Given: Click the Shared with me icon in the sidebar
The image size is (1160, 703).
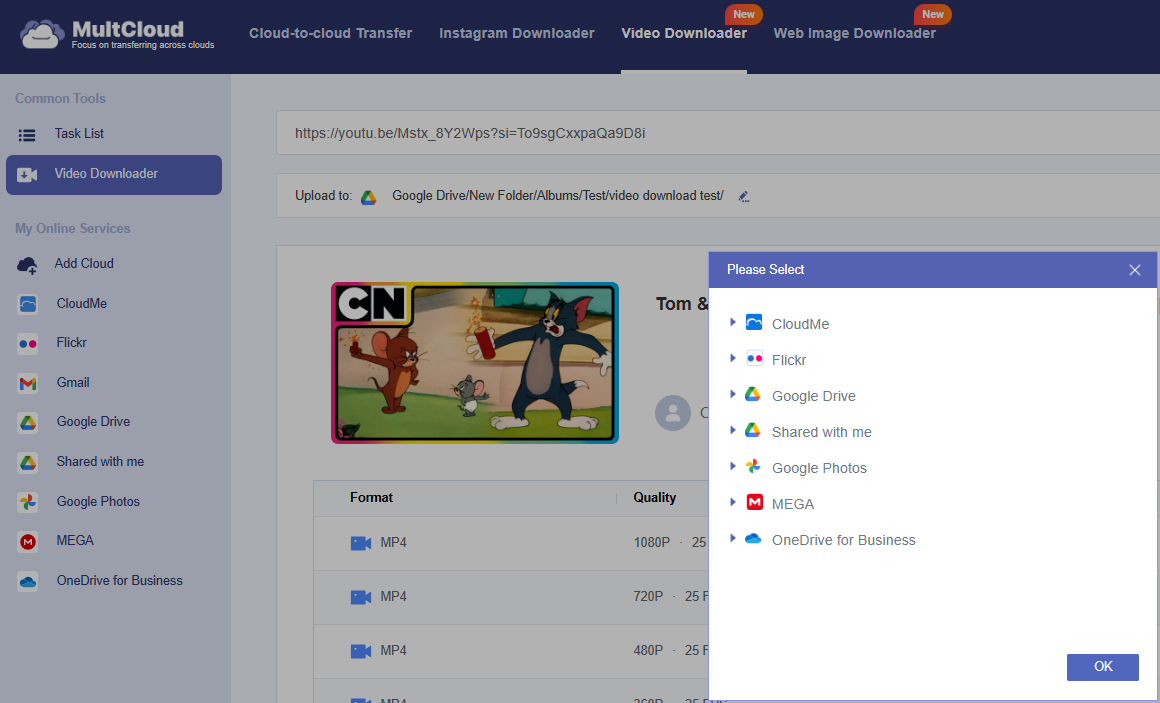Looking at the screenshot, I should click(x=28, y=462).
